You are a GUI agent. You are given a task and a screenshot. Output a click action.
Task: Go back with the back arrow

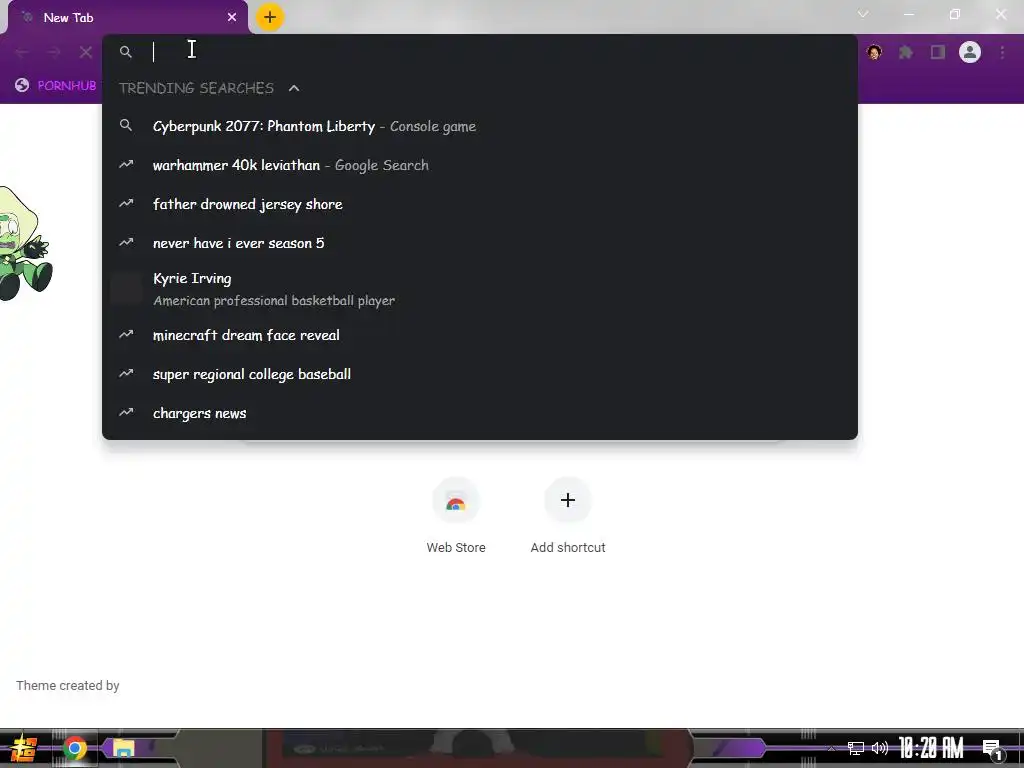22,52
